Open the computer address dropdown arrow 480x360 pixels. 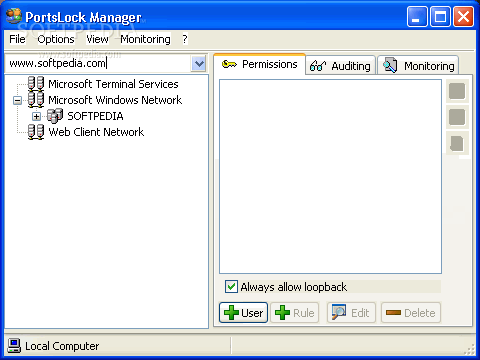tap(199, 63)
